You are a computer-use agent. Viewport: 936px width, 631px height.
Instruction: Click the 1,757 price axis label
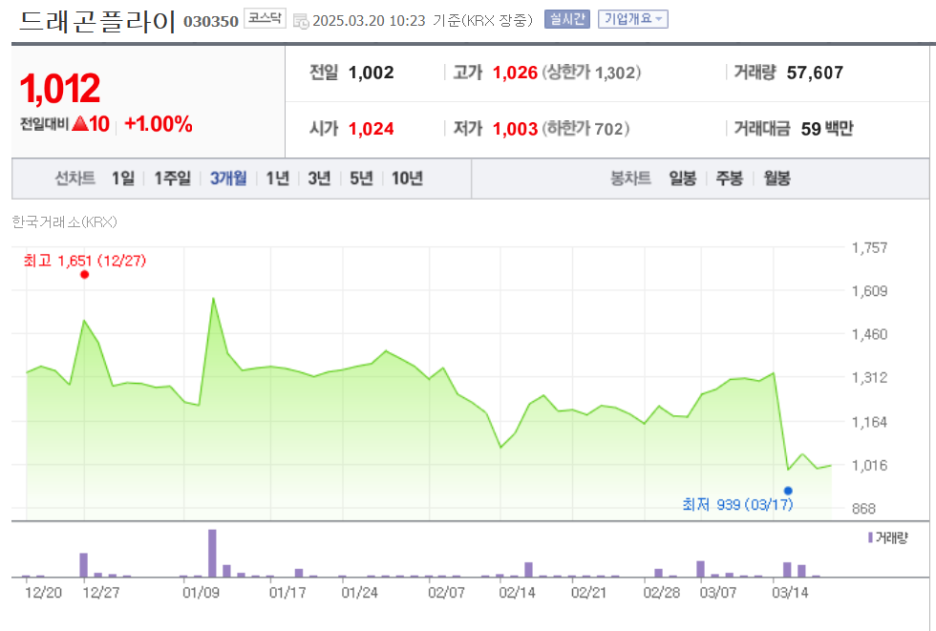(x=869, y=248)
